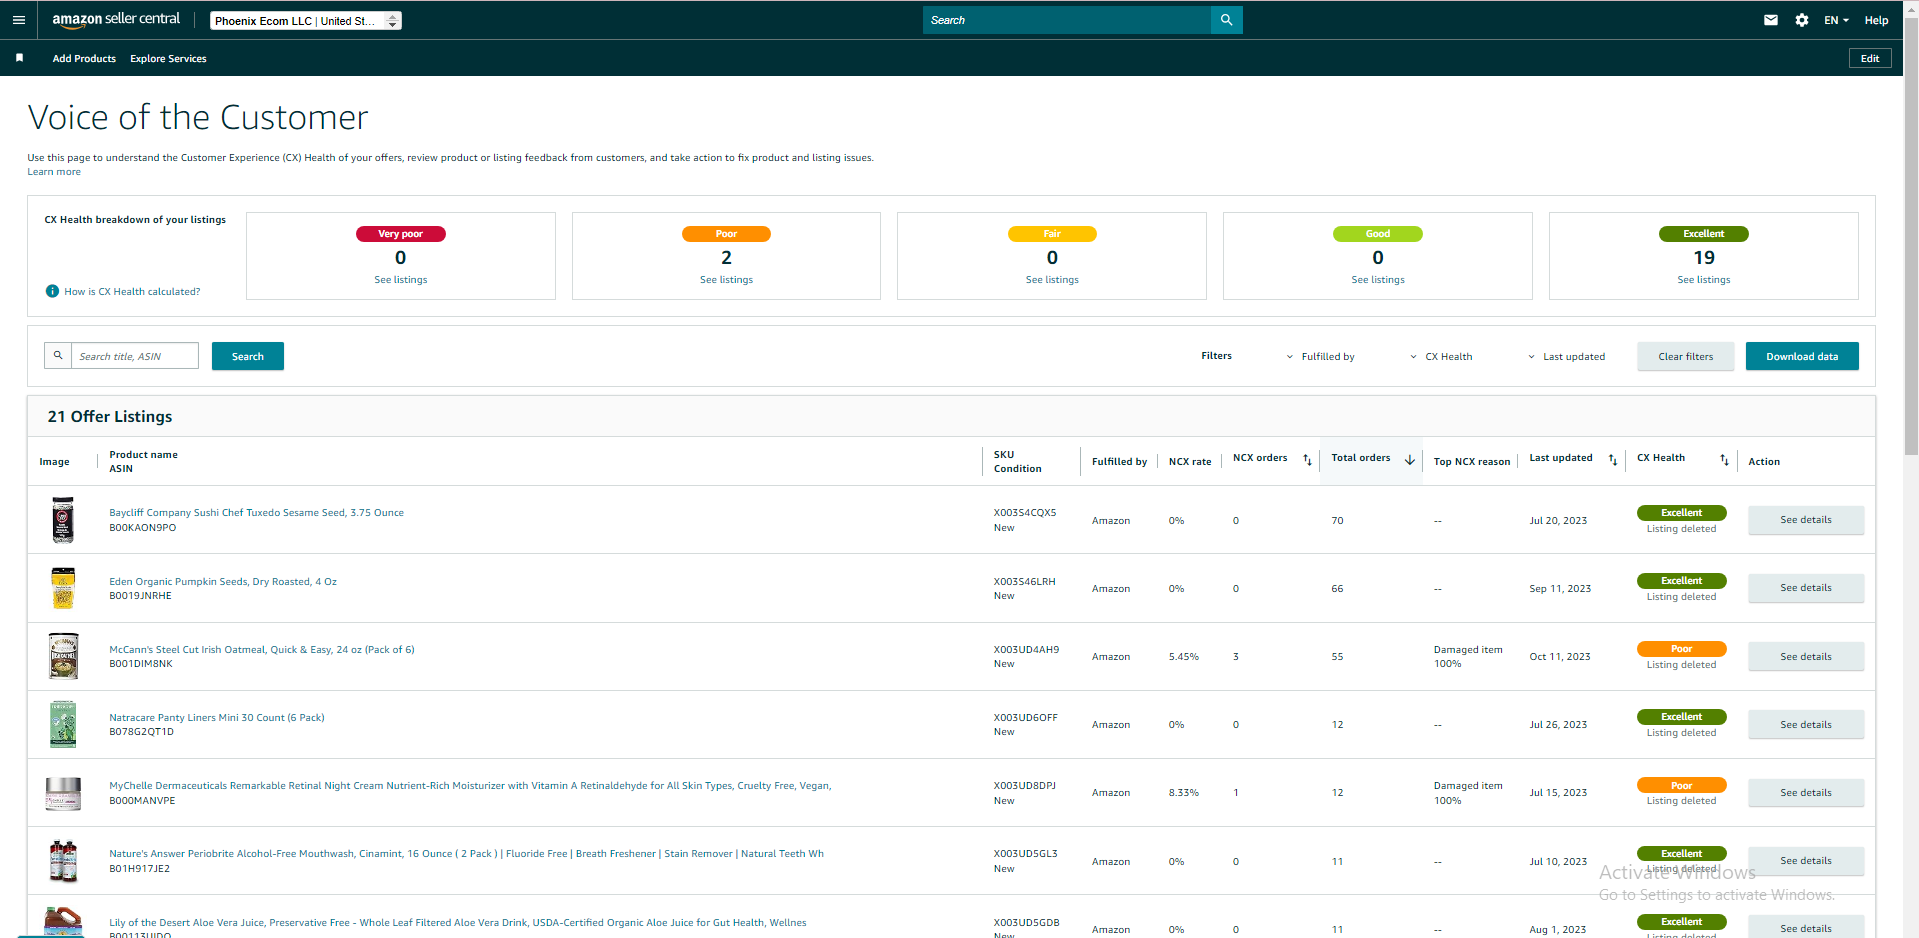This screenshot has width=1919, height=938.
Task: Sort by CX Health column arrows
Action: 1724,460
